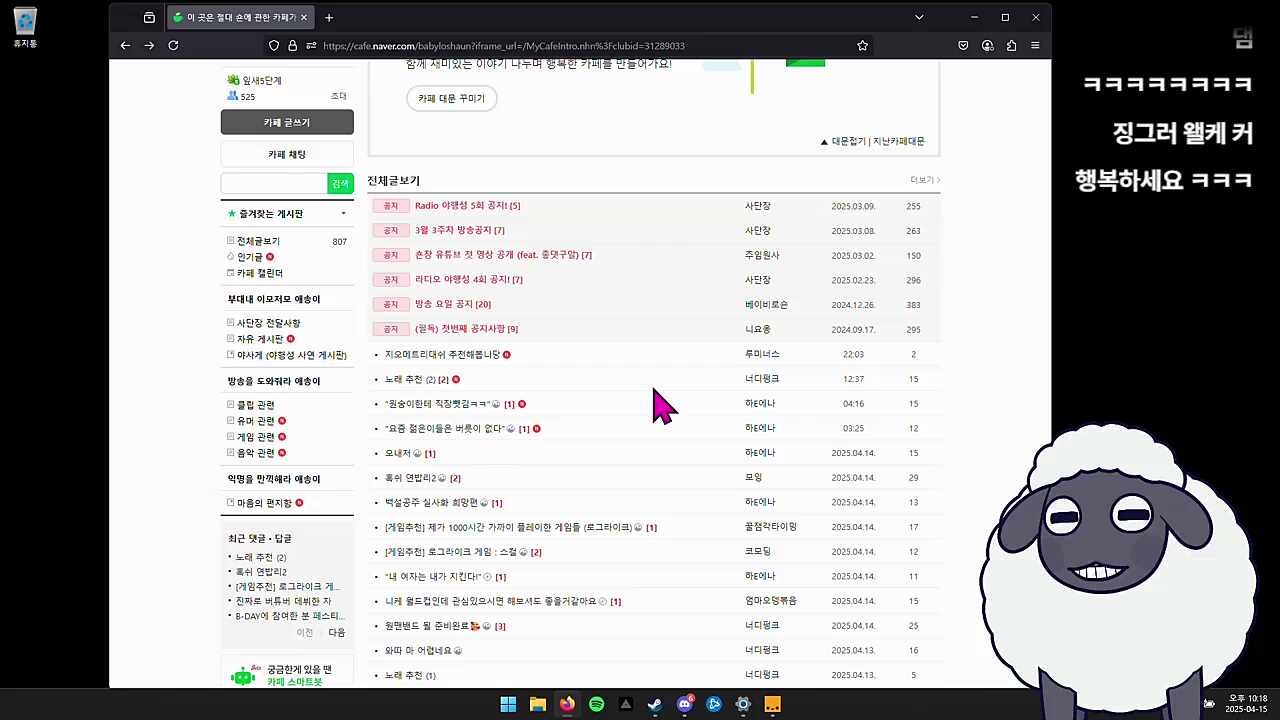
Task: Open the Firefox account icon
Action: pos(987,45)
